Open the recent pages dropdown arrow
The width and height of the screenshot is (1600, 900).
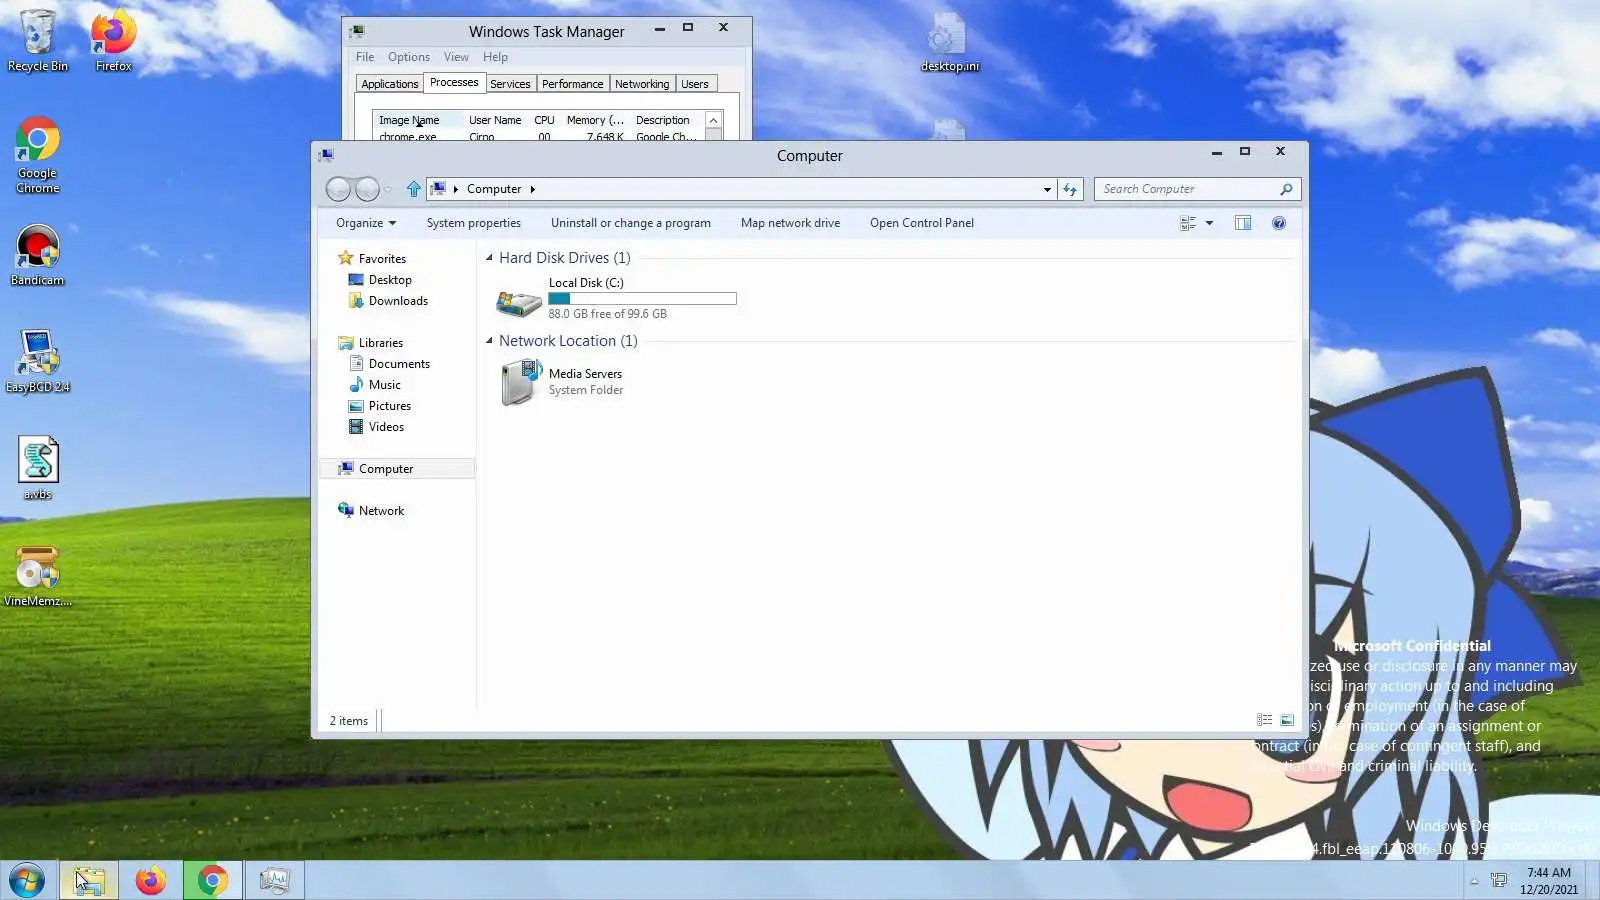(388, 189)
